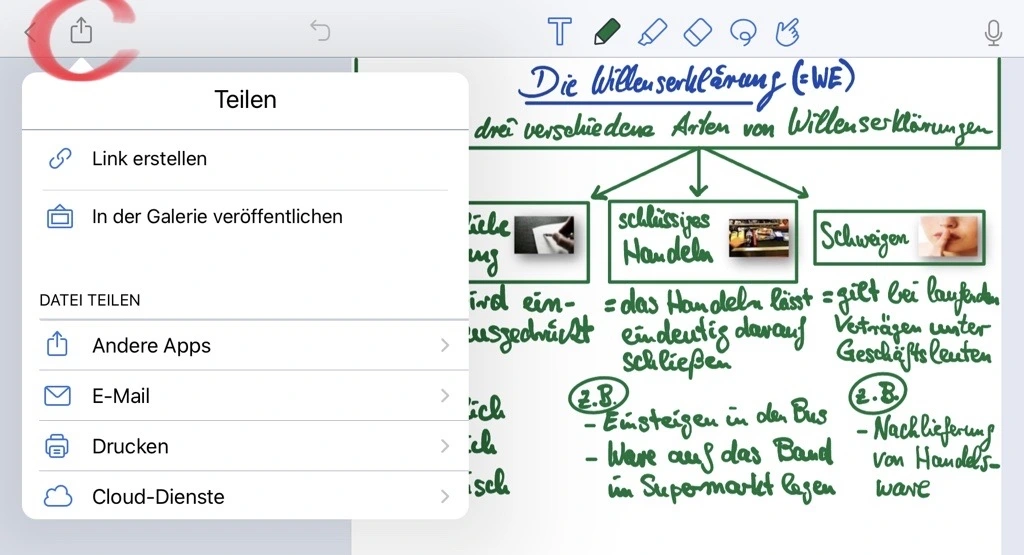
Task: Open Cloud-Dienste sharing option
Action: (158, 497)
